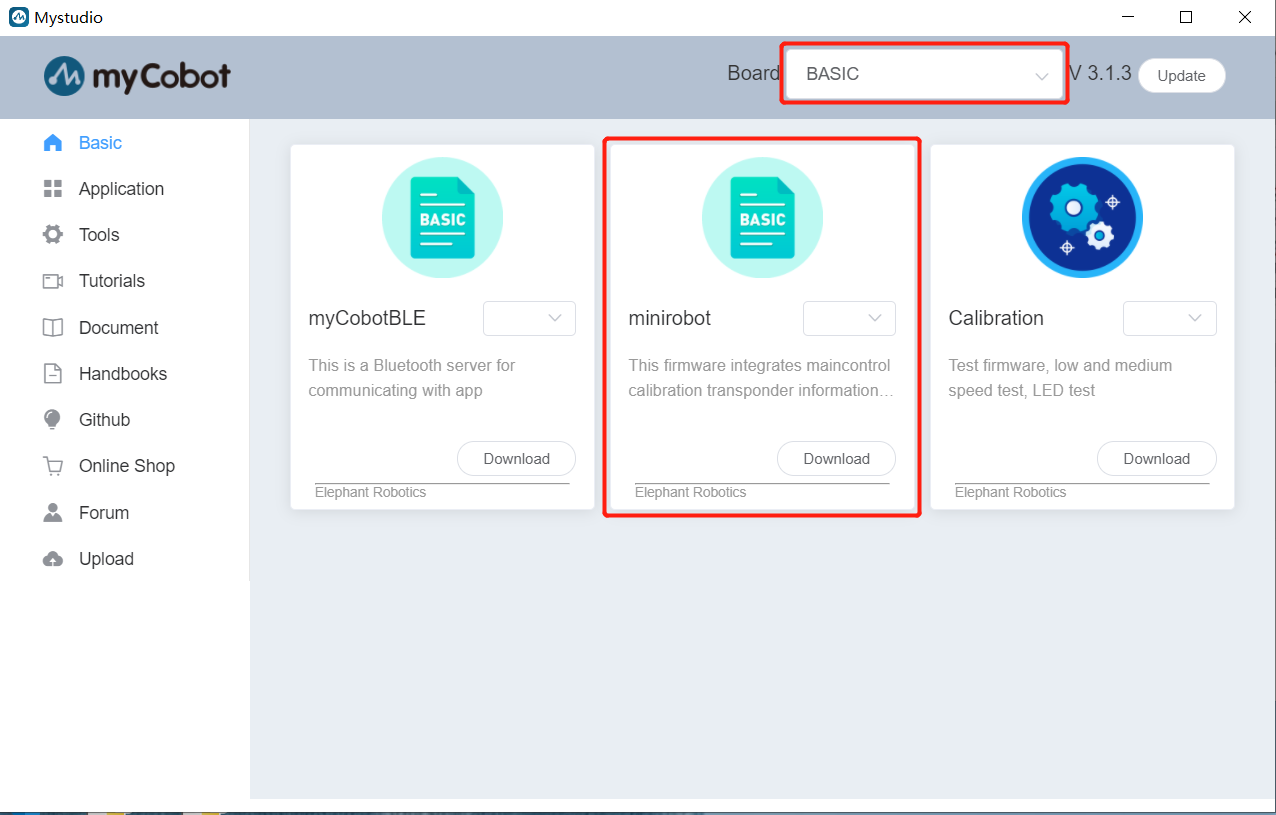Click the Mystudio title bar app icon
The image size is (1276, 815).
(x=18, y=17)
